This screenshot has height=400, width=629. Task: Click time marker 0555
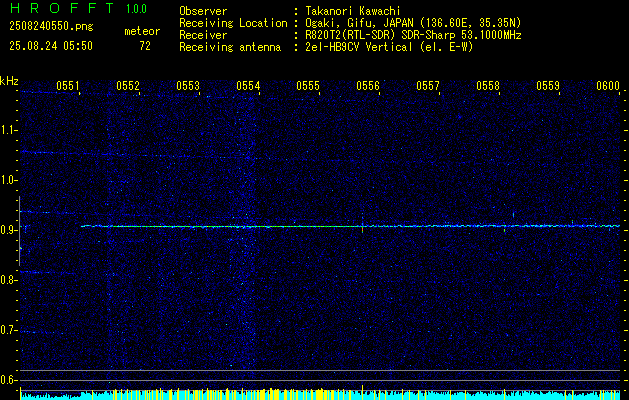308,86
